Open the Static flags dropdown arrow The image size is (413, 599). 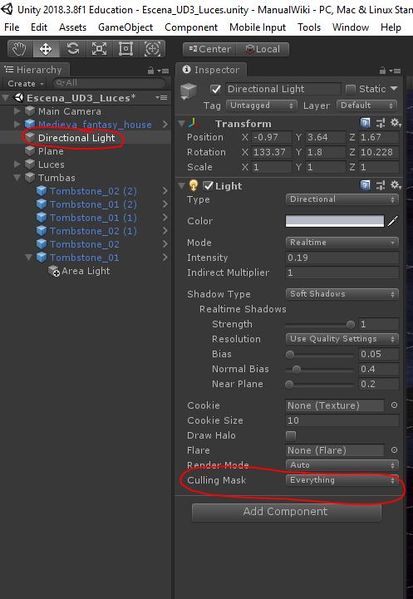coord(394,89)
